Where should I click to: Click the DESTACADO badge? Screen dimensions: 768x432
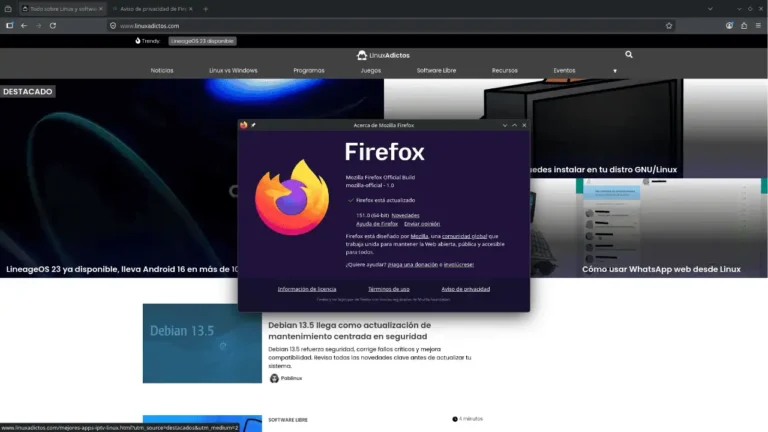point(27,92)
